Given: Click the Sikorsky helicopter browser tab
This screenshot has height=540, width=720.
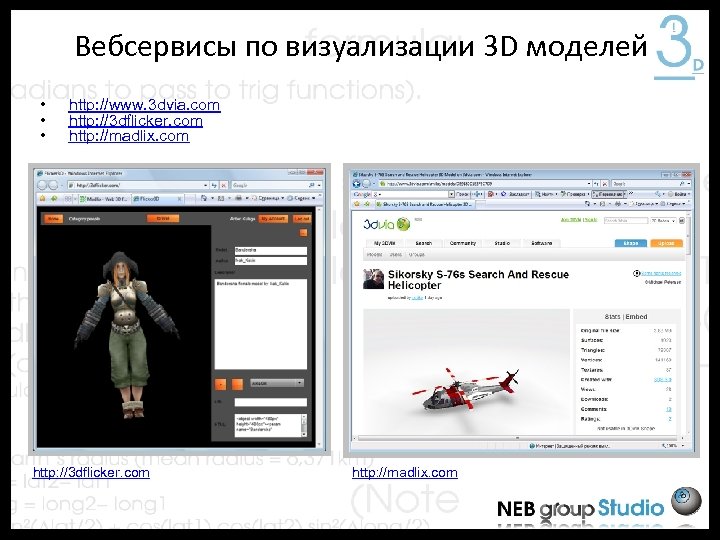Looking at the screenshot, I should pyautogui.click(x=423, y=204).
